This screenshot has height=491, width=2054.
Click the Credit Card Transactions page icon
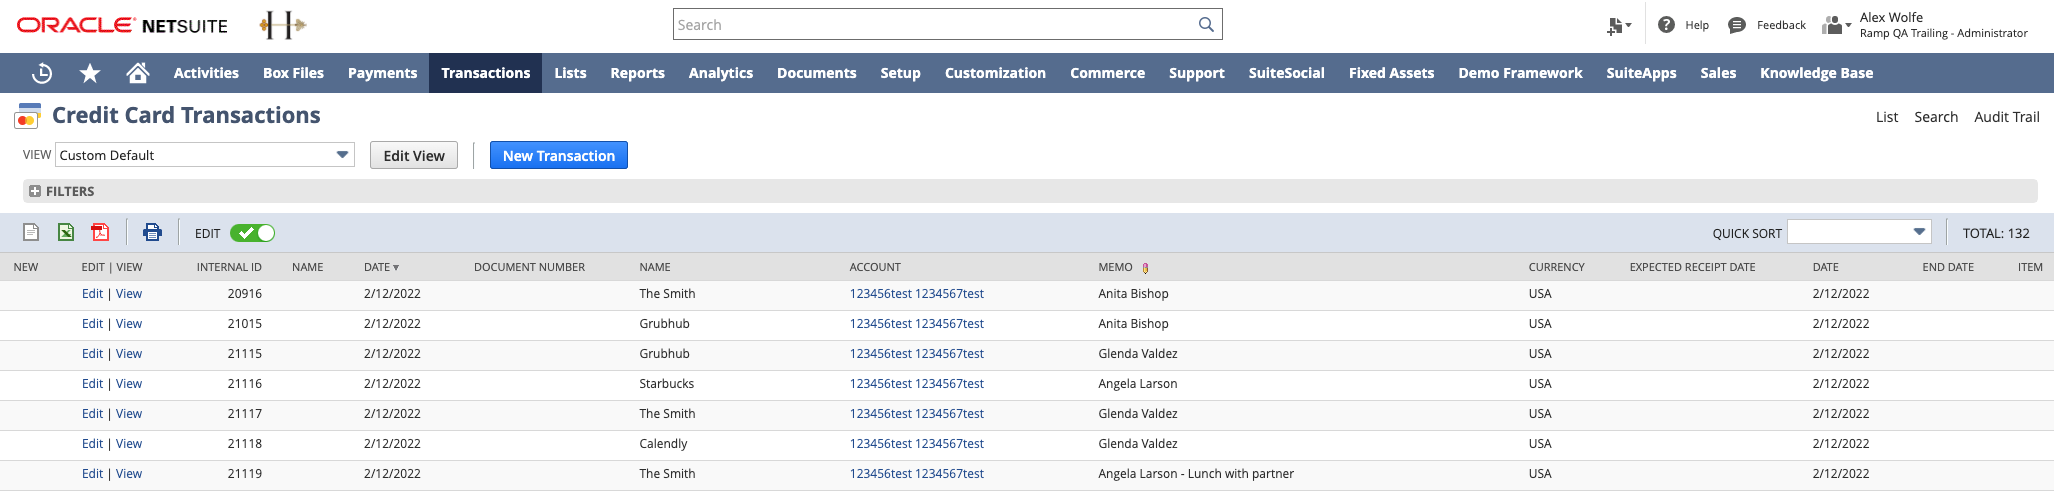pos(28,116)
